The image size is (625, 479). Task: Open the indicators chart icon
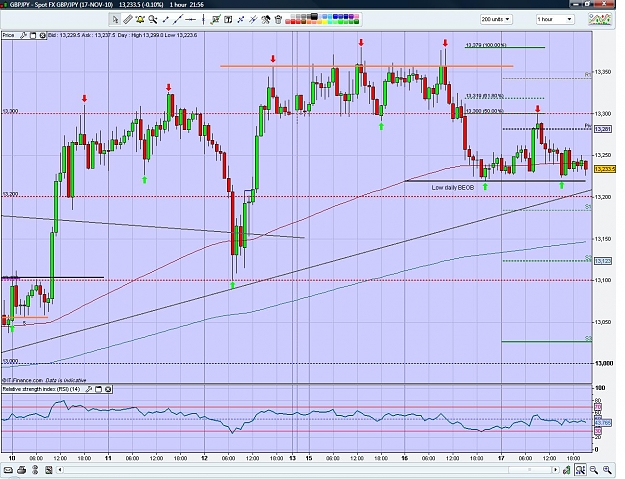(x=600, y=19)
